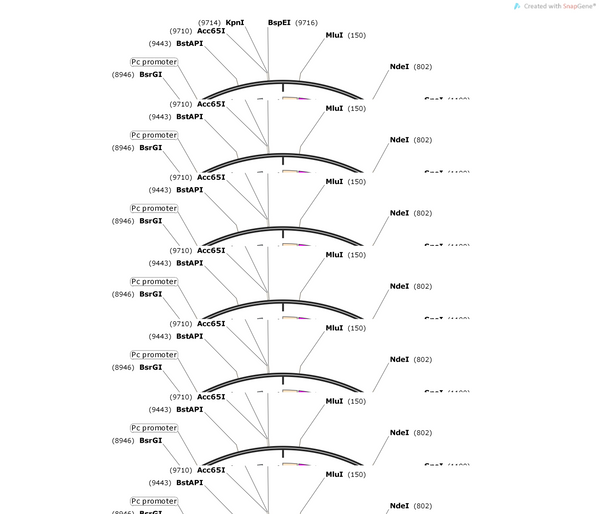Select the BspEI (9716) enzyme site label
The height and width of the screenshot is (514, 600).
pyautogui.click(x=293, y=23)
